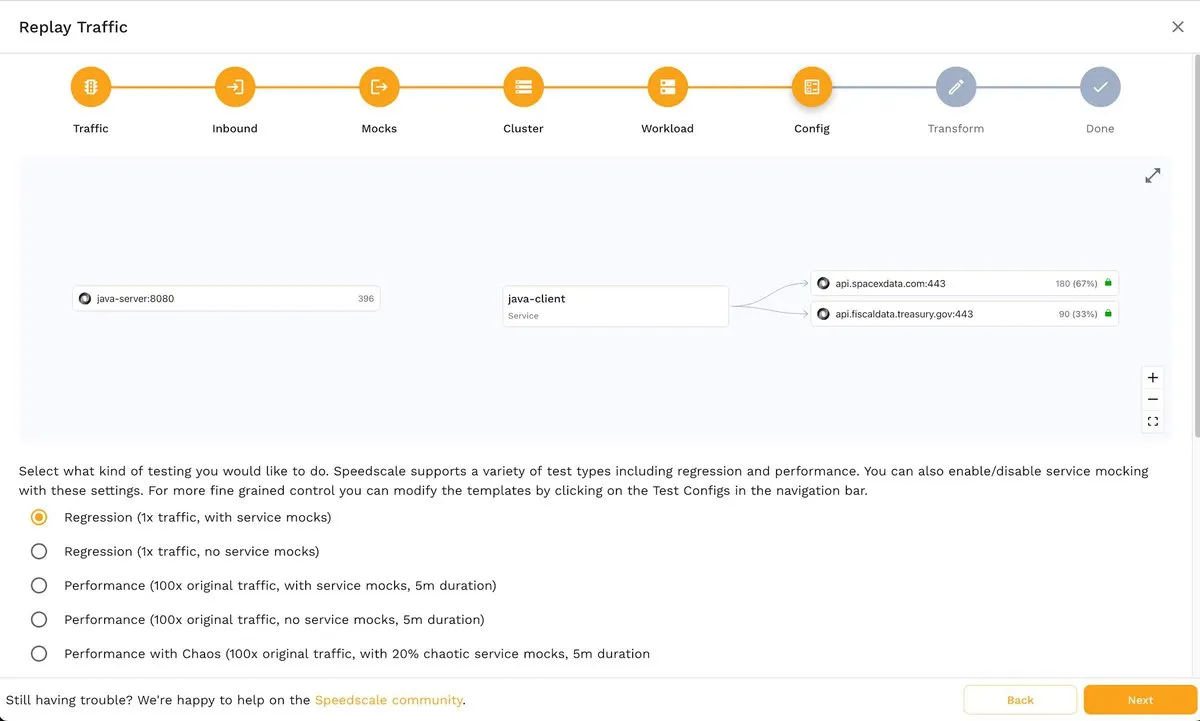Select the java-client service node

tap(615, 306)
